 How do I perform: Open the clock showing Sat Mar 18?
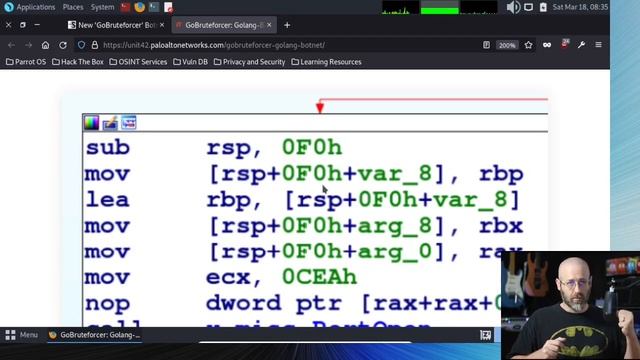(580, 7)
